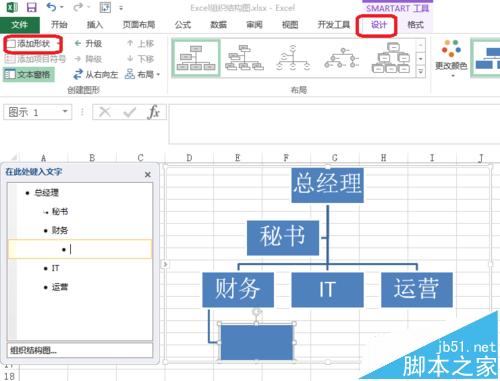Click the 添加形状 button

[29, 44]
